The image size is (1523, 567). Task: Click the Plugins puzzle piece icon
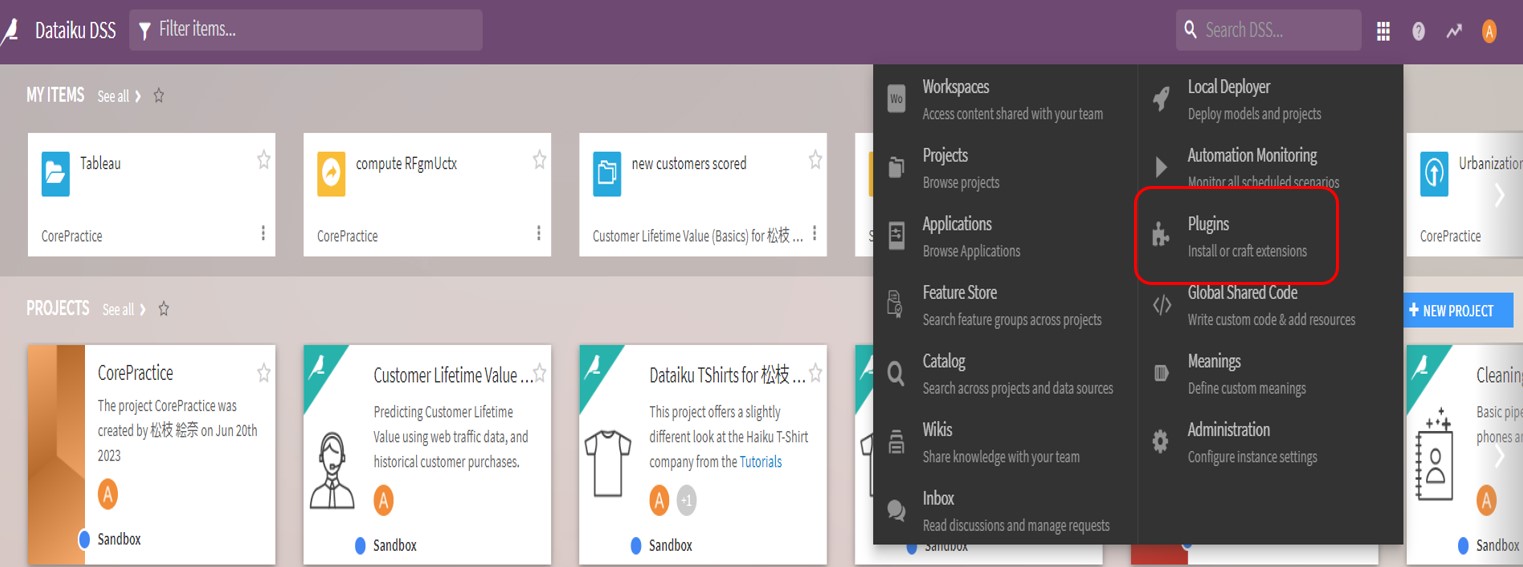coord(1161,236)
